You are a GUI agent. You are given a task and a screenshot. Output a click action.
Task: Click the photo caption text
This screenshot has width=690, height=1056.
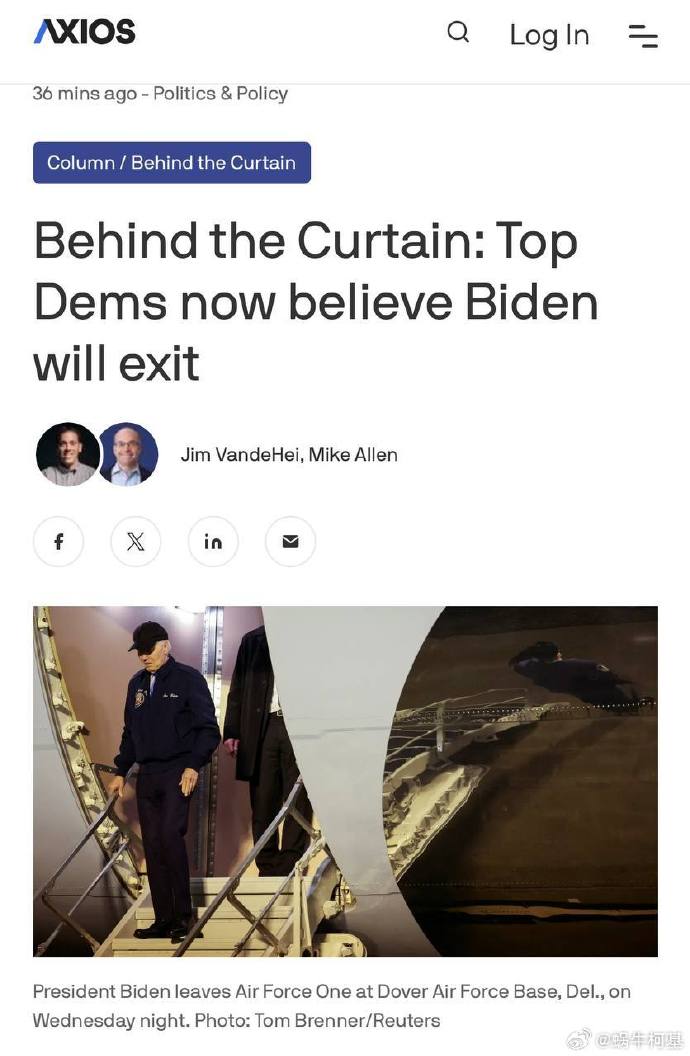pos(332,1005)
